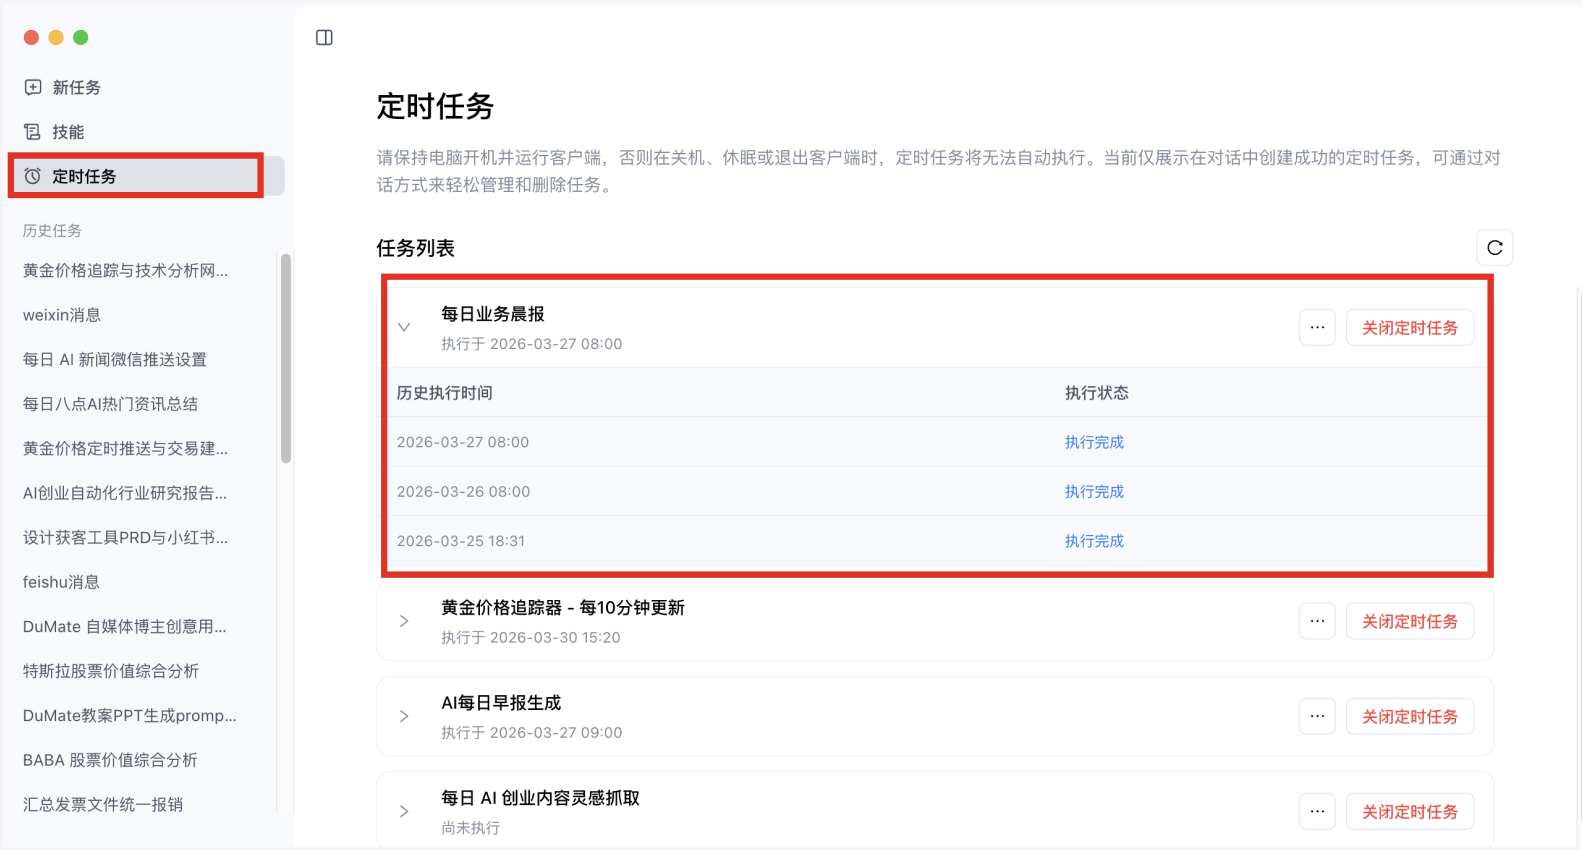Image resolution: width=1582 pixels, height=850 pixels.
Task: Close scheduled task AI每日早报生成
Action: click(x=1410, y=717)
